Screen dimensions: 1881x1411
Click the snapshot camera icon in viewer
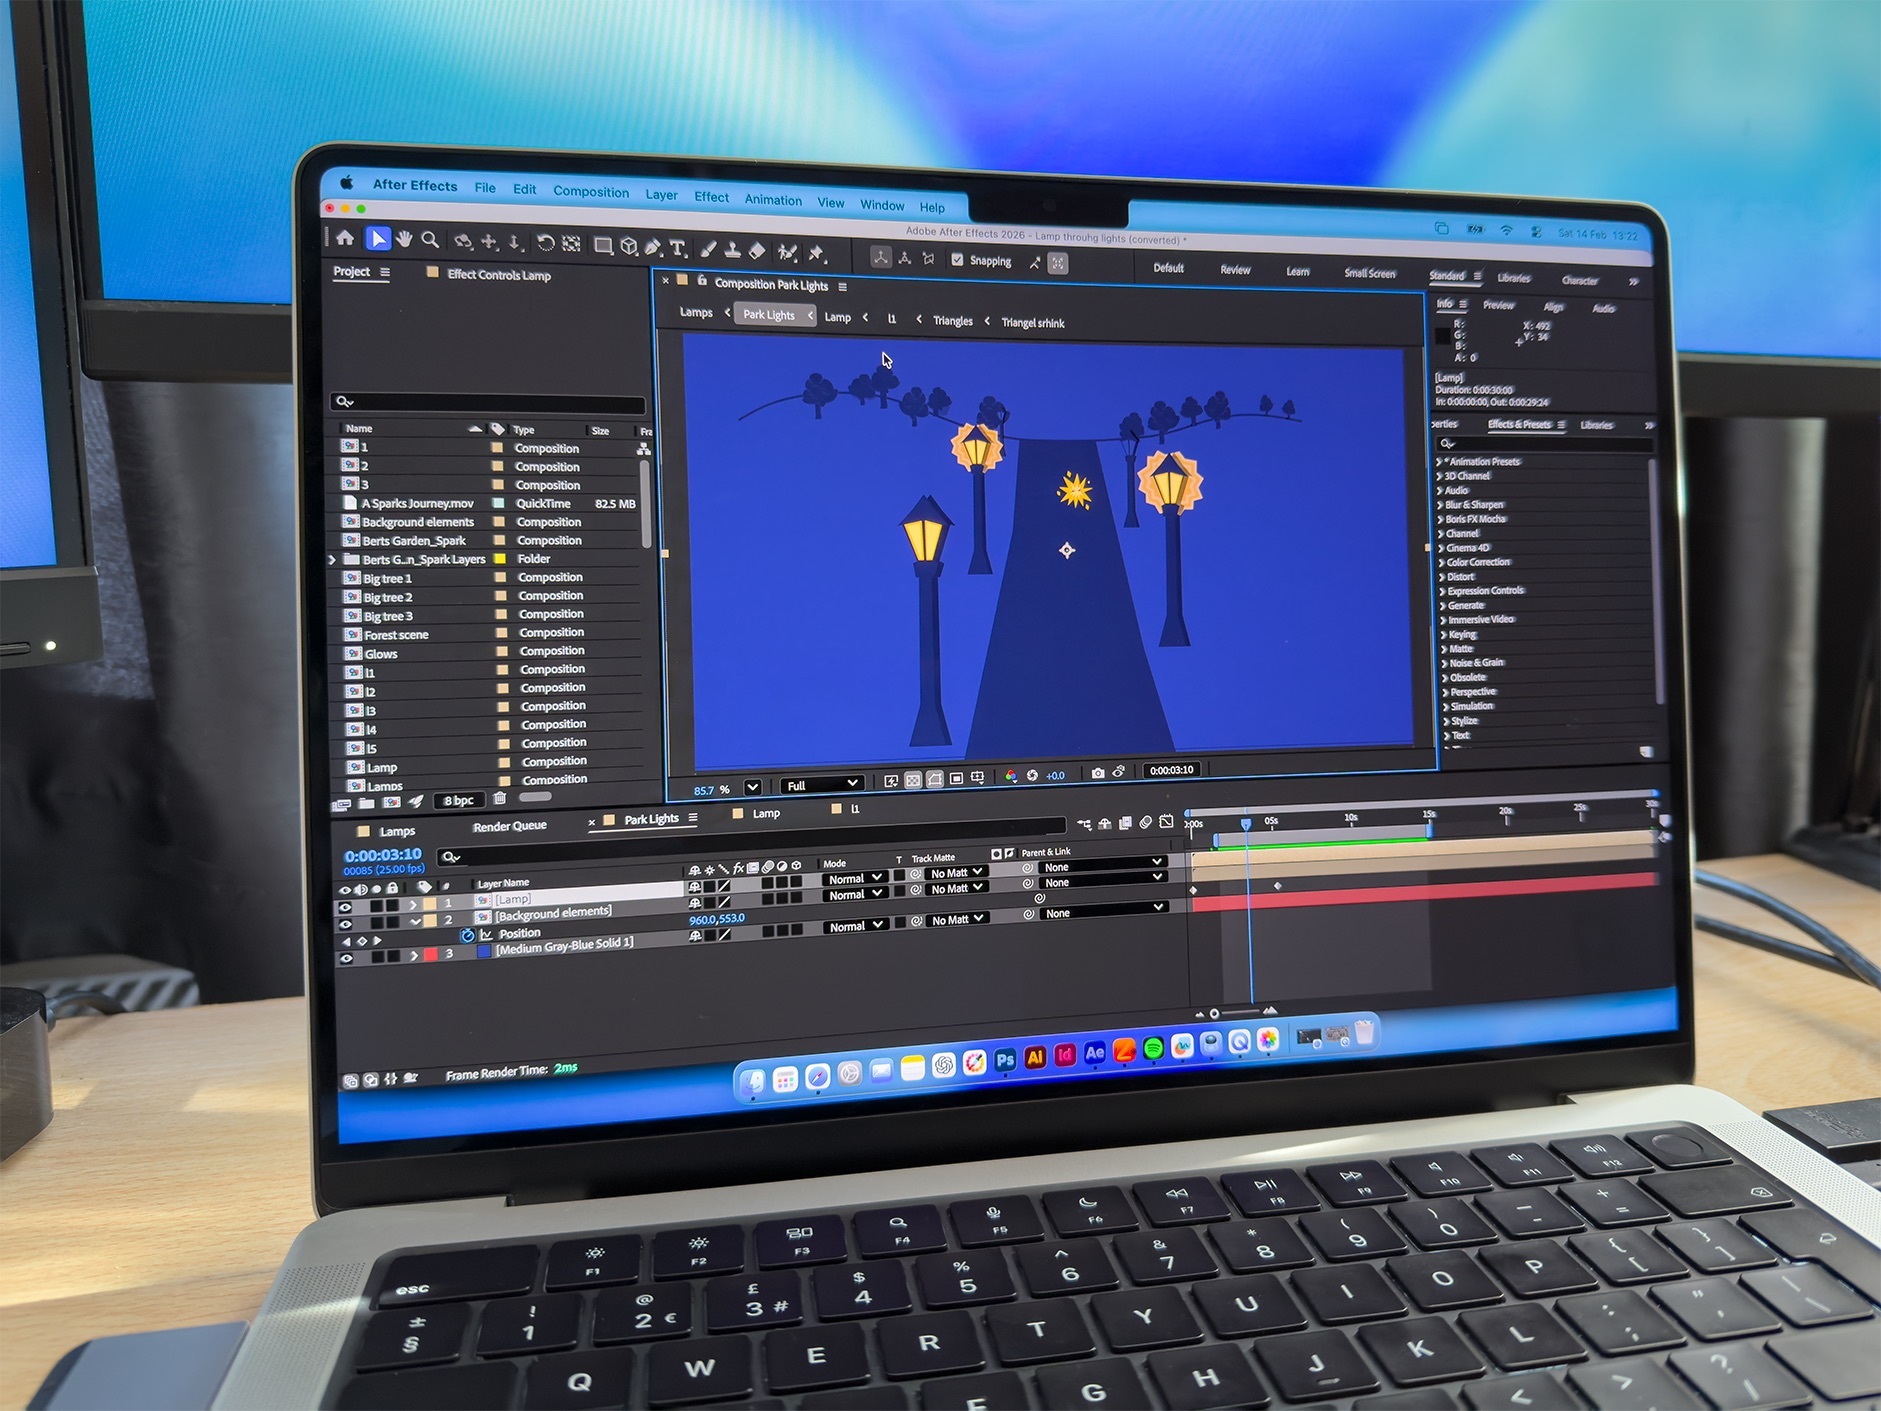click(x=1098, y=773)
